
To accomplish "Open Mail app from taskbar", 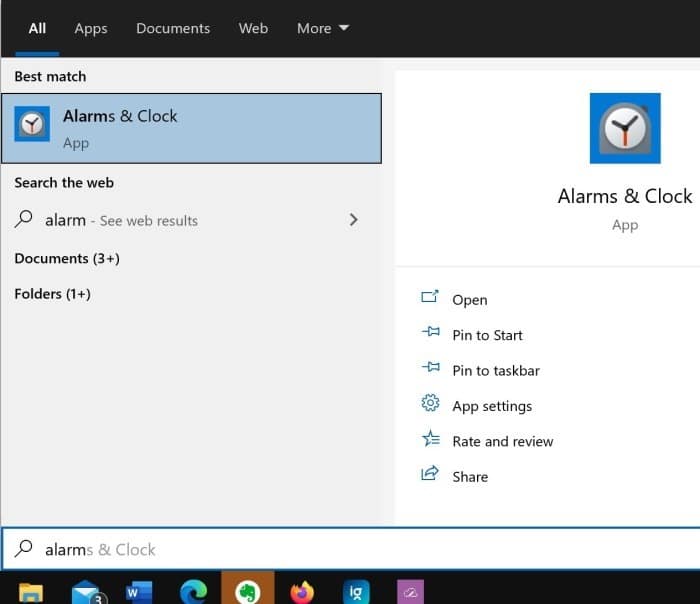I will click(x=88, y=592).
